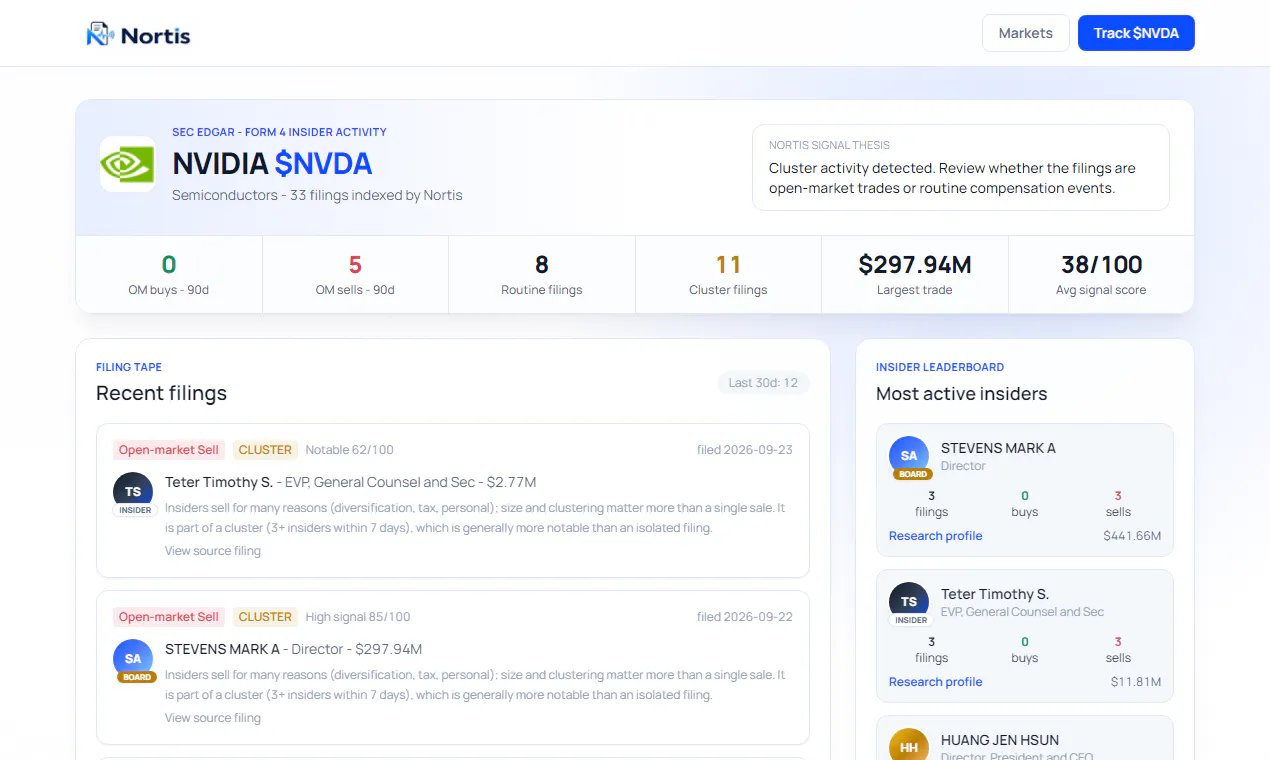This screenshot has width=1270, height=760.
Task: Click the $NVDA ticker in heading
Action: (x=323, y=163)
